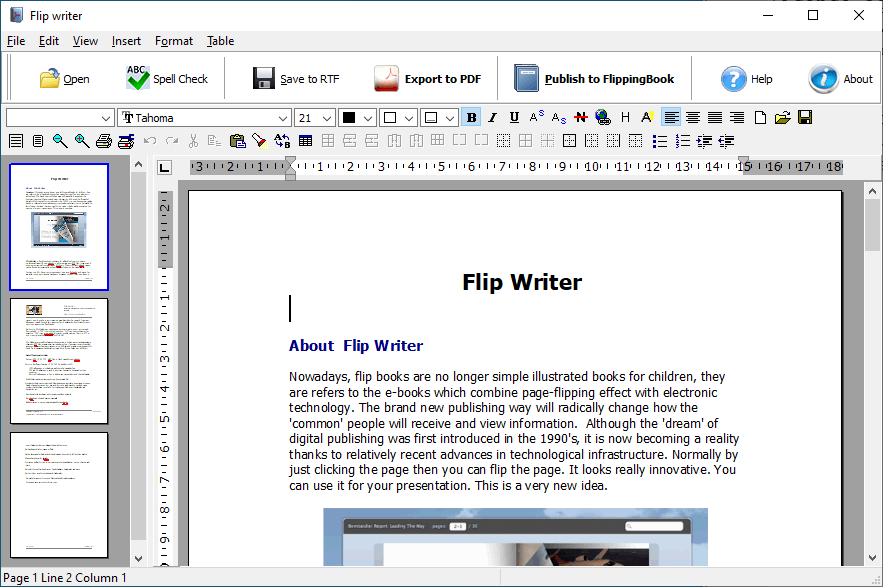Toggle subscript formatting

coord(559,117)
